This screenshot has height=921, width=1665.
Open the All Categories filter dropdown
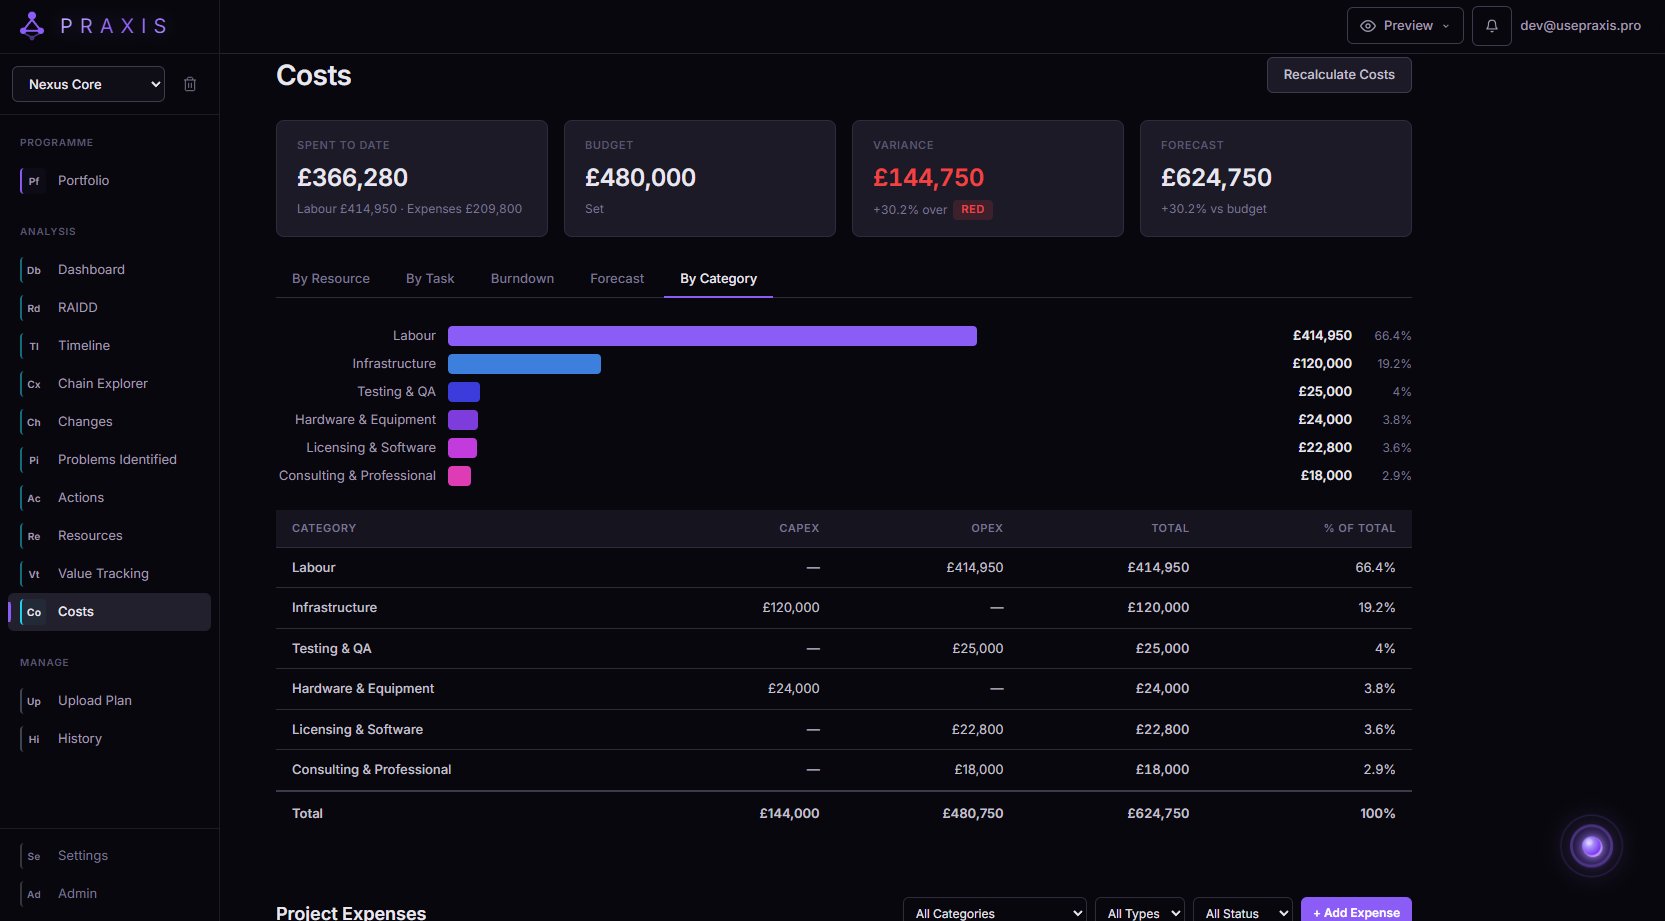994,912
